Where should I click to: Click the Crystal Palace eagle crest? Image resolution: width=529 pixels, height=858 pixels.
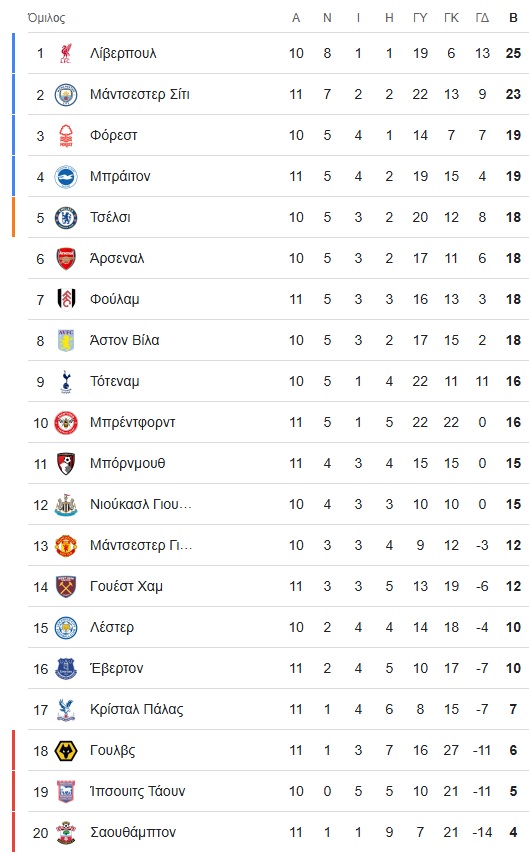pyautogui.click(x=66, y=710)
